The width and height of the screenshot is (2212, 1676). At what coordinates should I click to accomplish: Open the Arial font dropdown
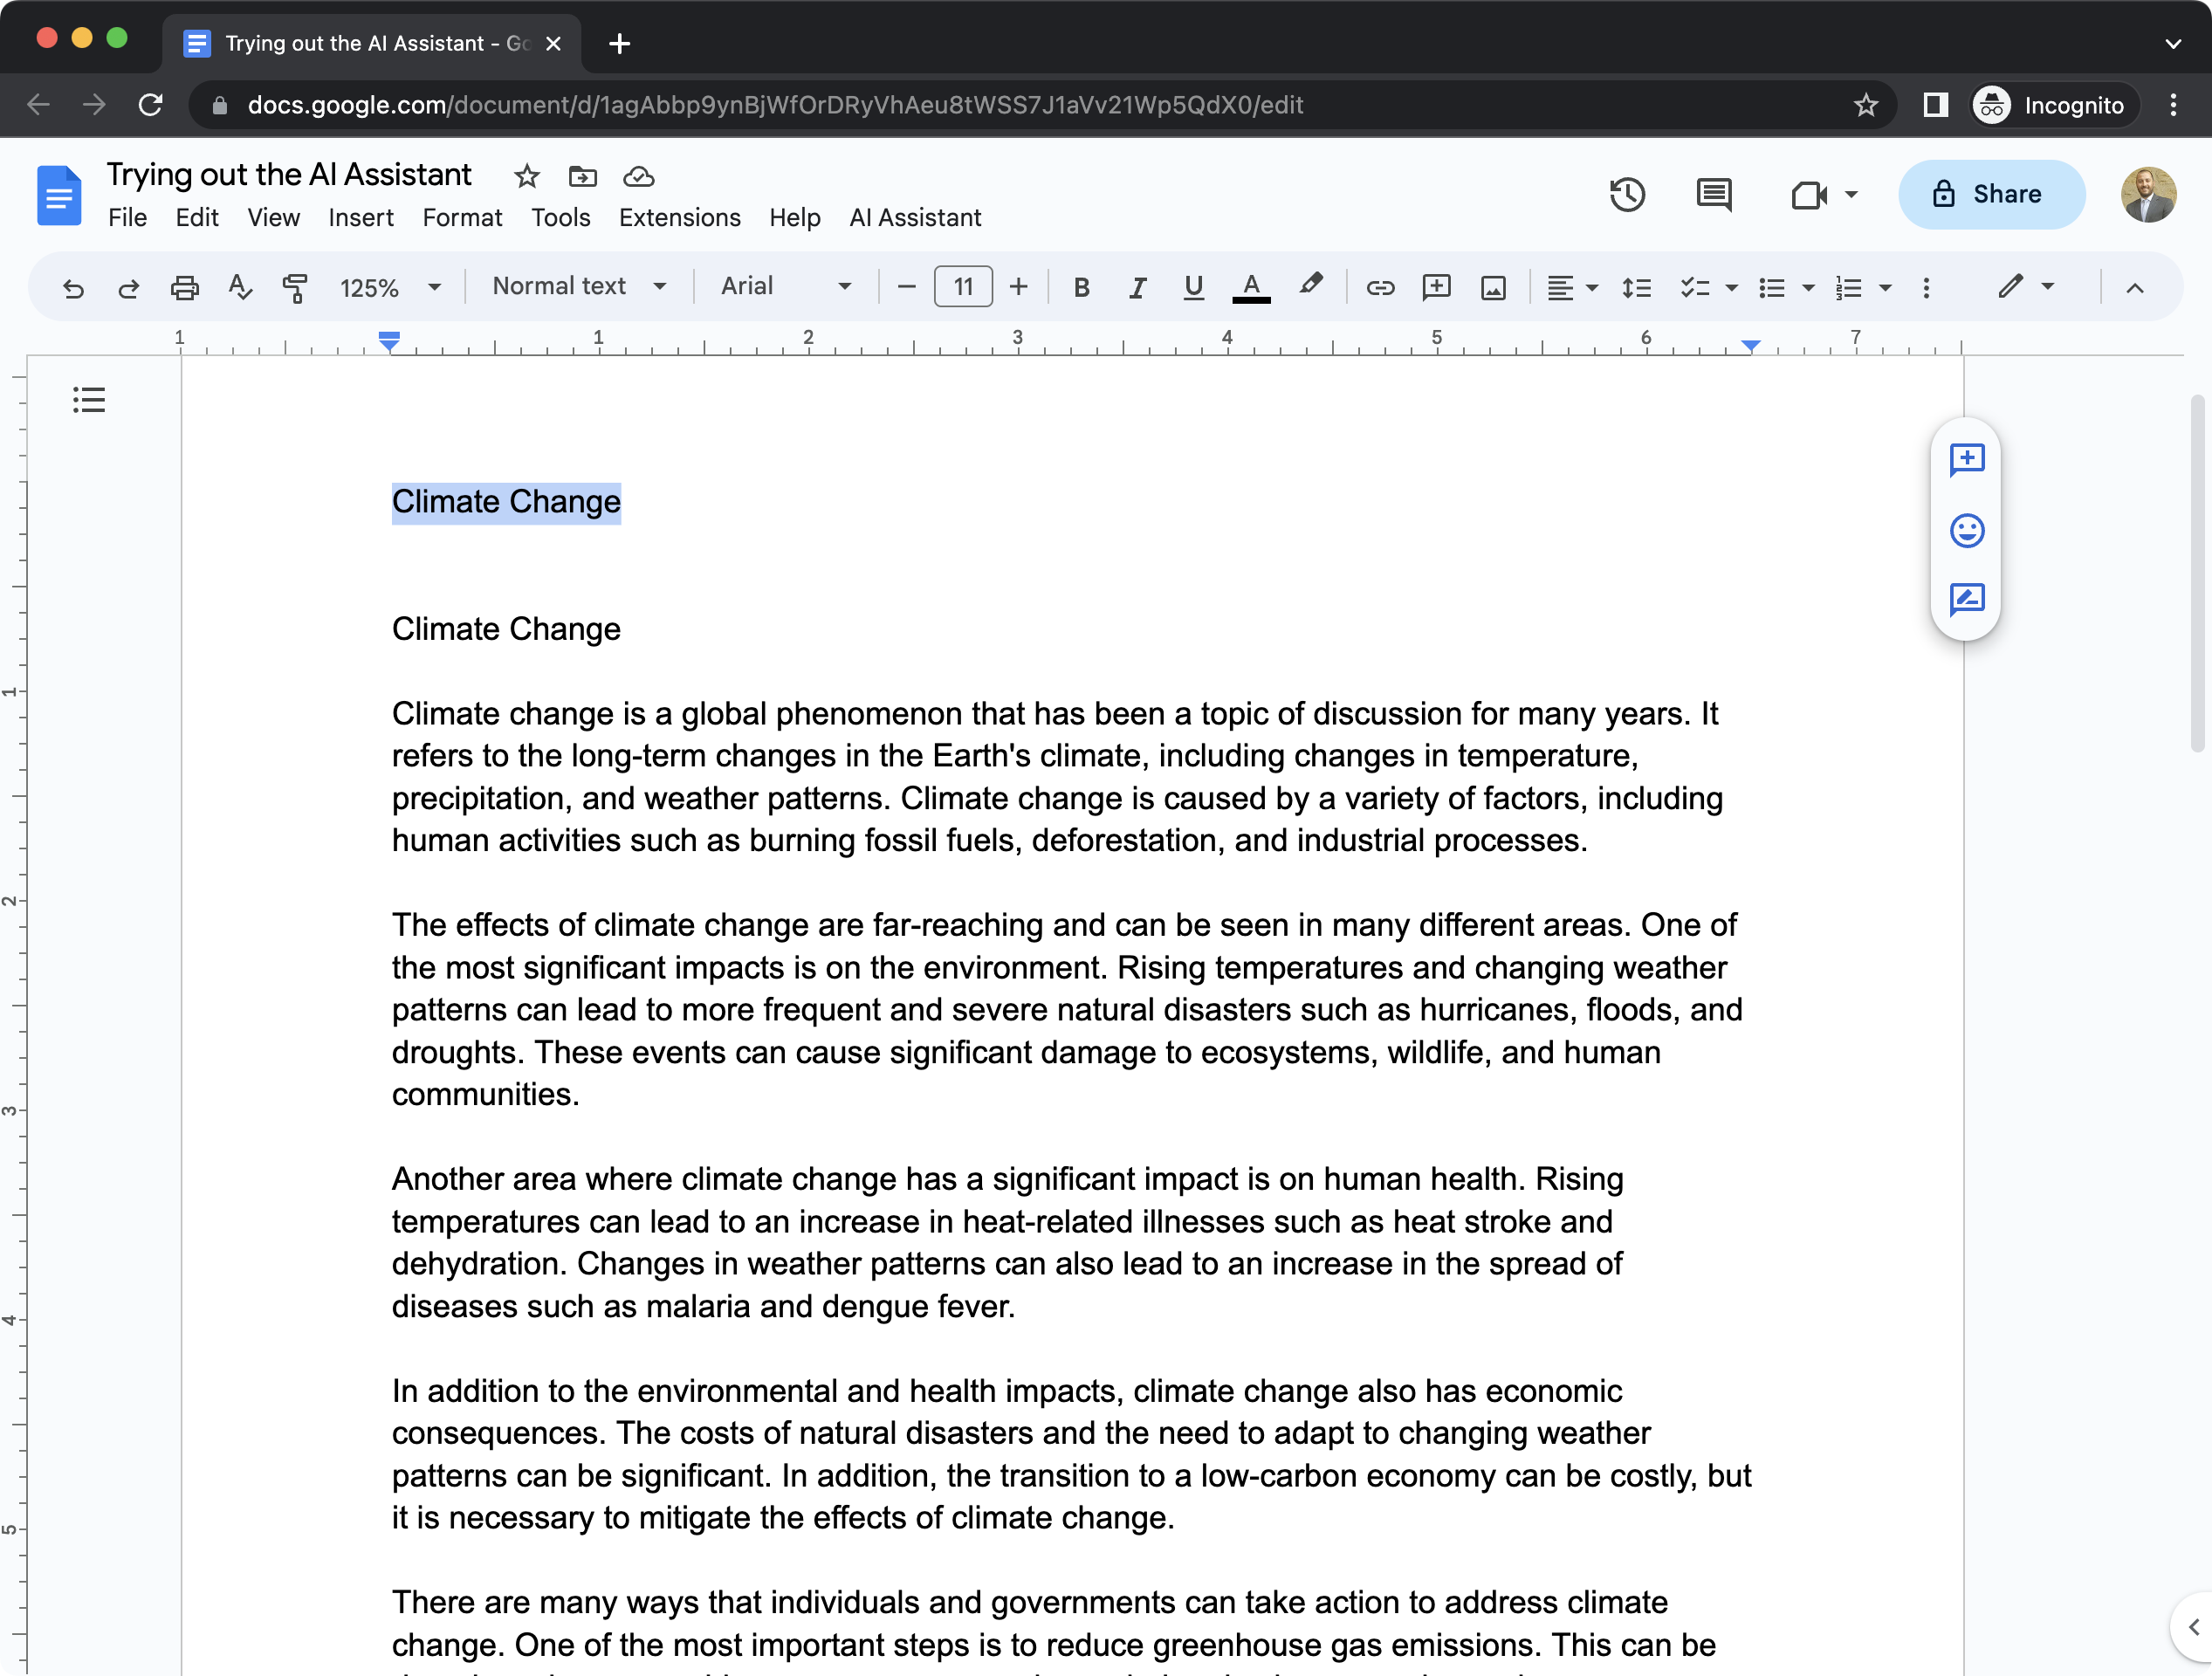click(786, 286)
